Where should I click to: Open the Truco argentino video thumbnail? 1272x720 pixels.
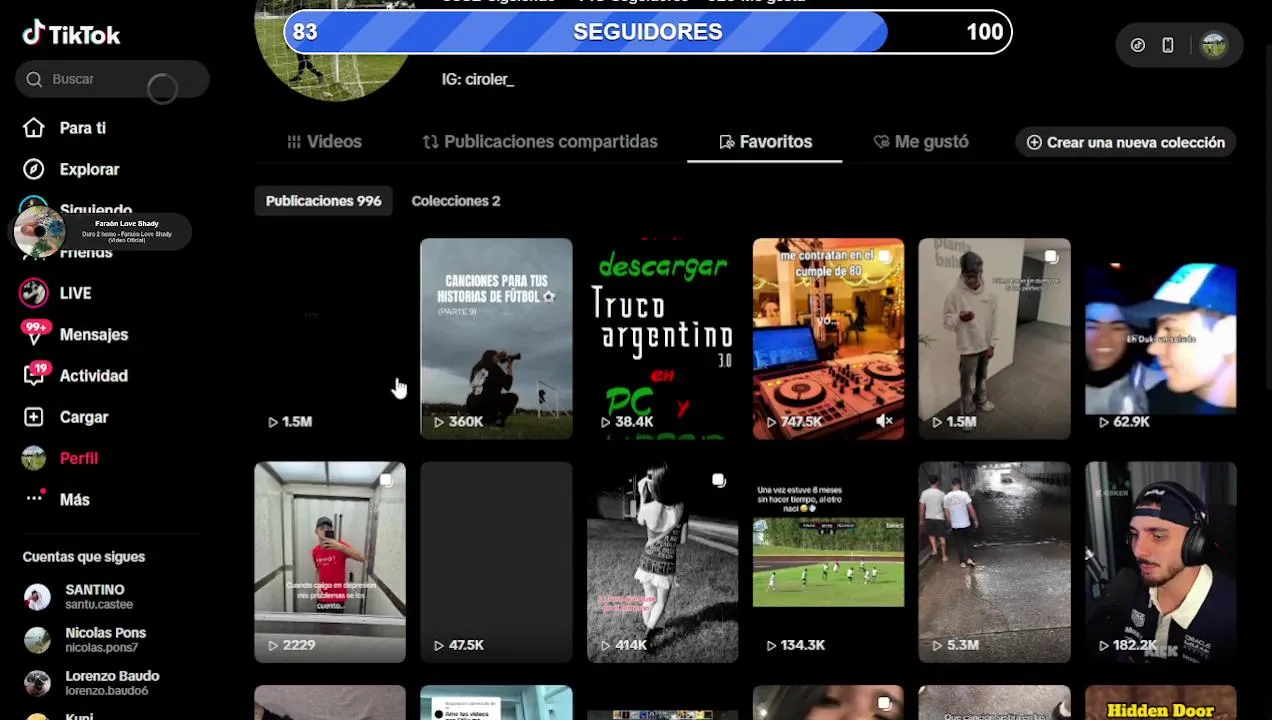coord(662,338)
